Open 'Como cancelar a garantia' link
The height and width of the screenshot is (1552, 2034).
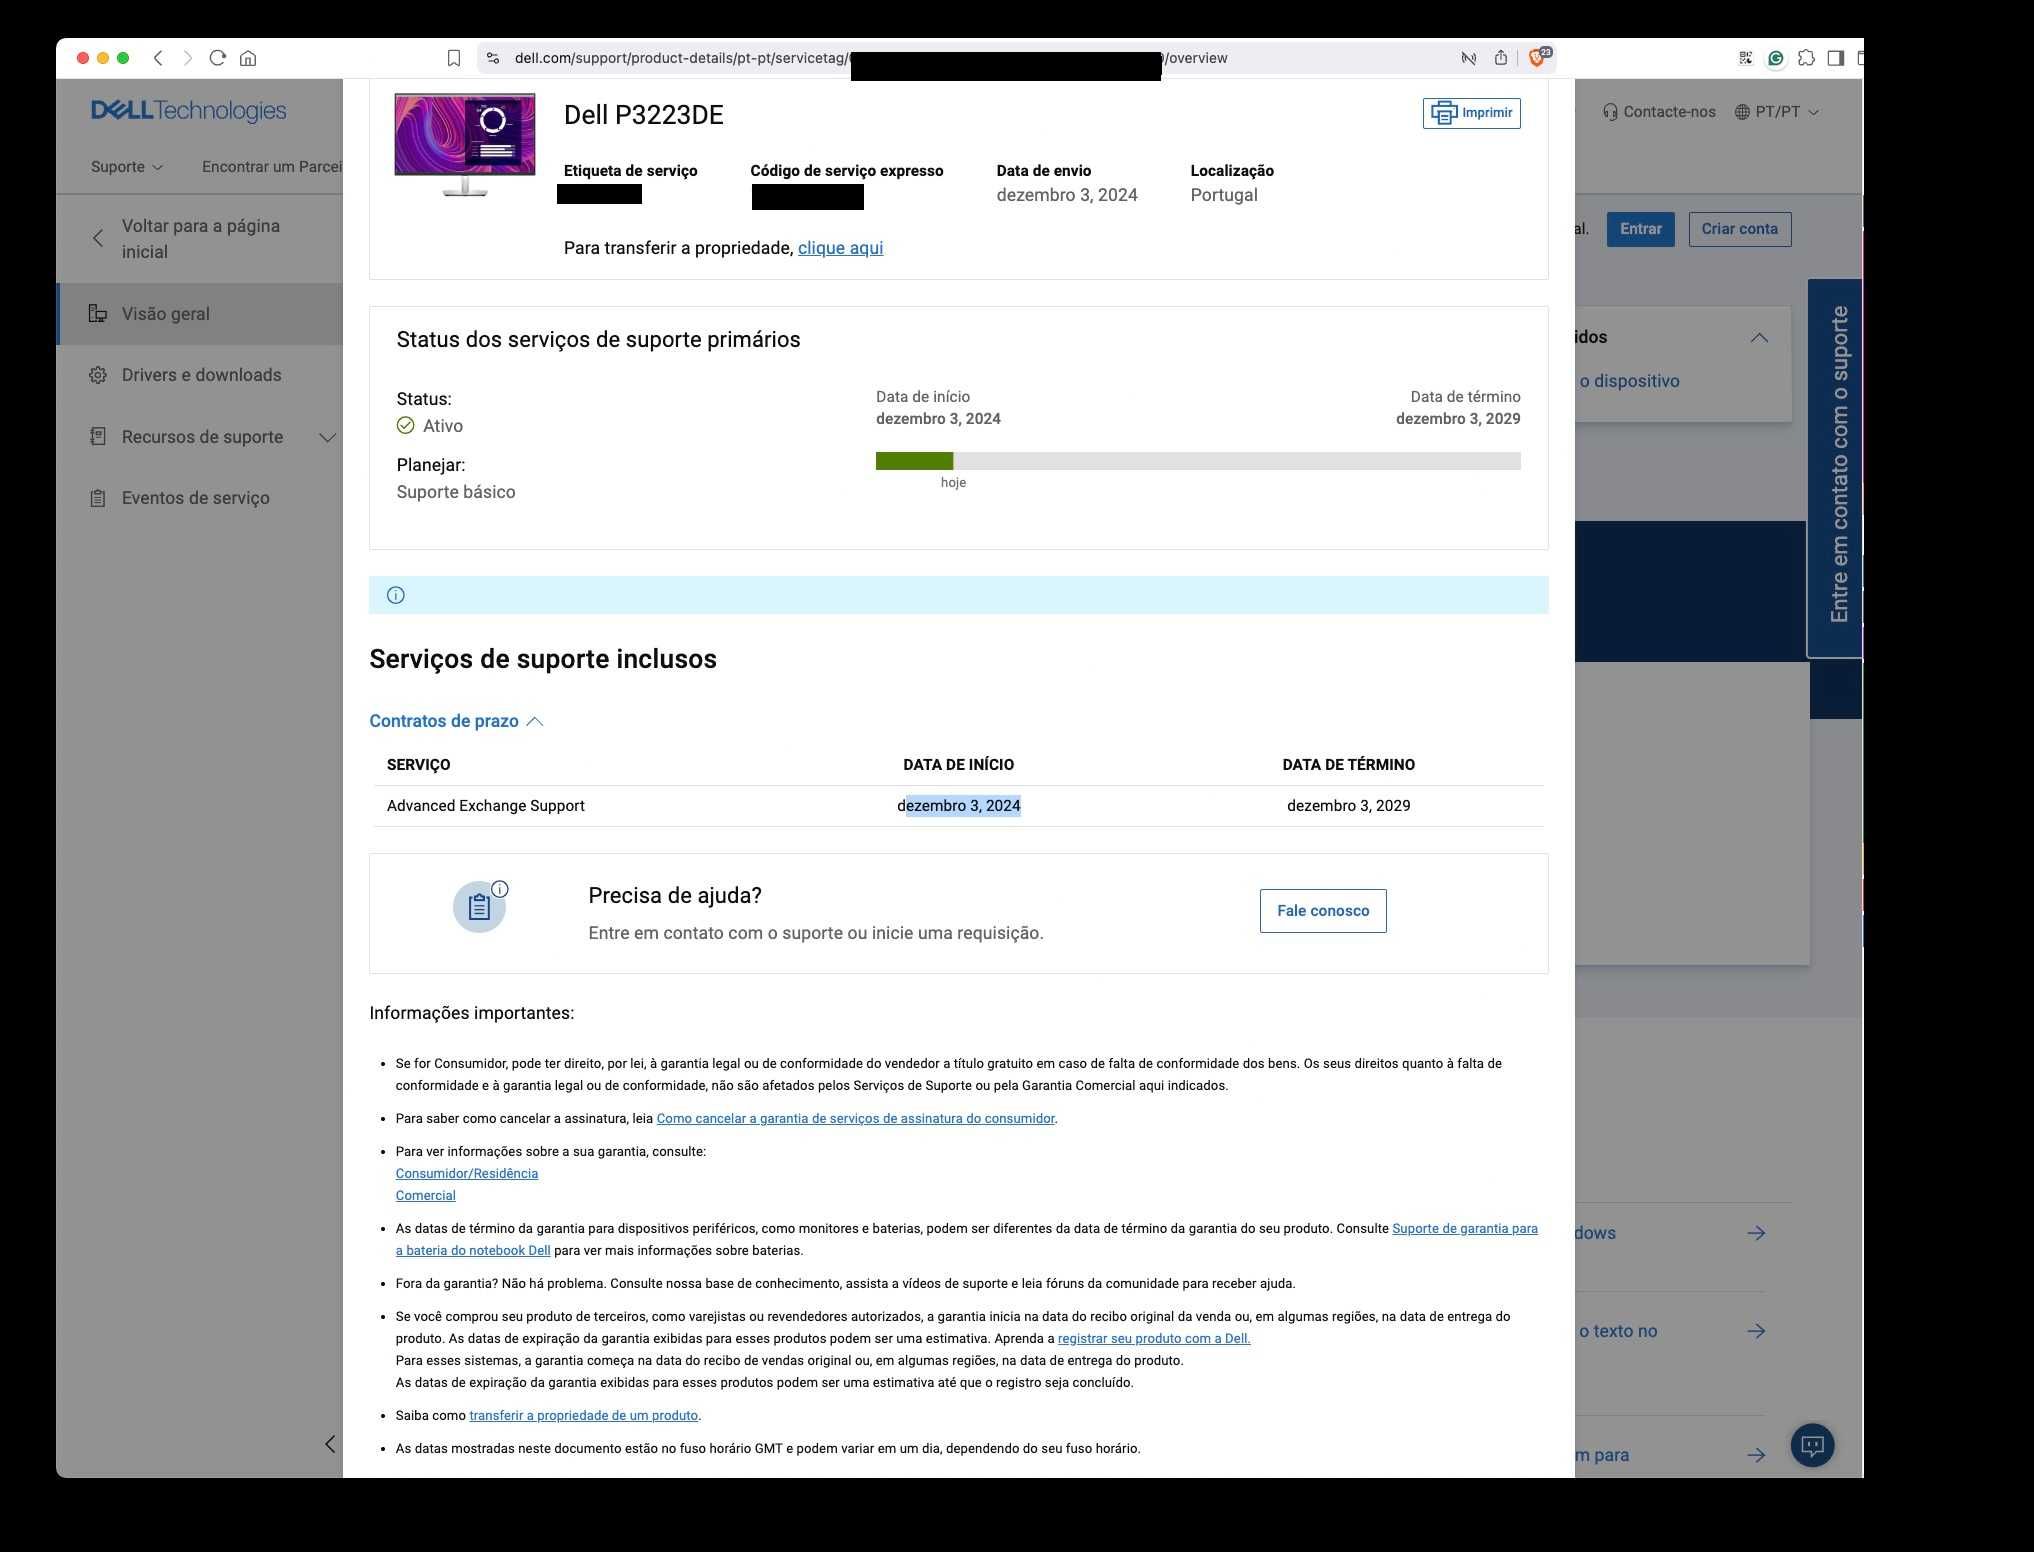(x=855, y=1119)
